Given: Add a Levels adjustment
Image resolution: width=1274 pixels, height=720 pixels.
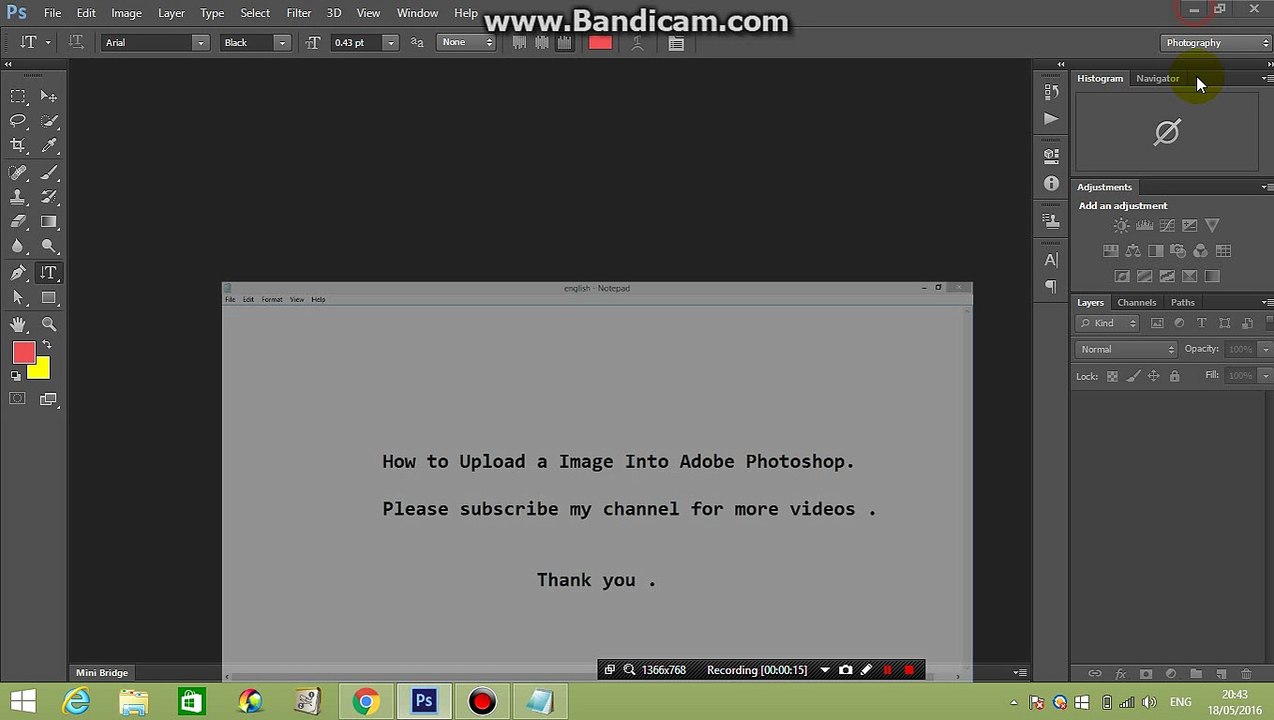Looking at the screenshot, I should pyautogui.click(x=1144, y=226).
